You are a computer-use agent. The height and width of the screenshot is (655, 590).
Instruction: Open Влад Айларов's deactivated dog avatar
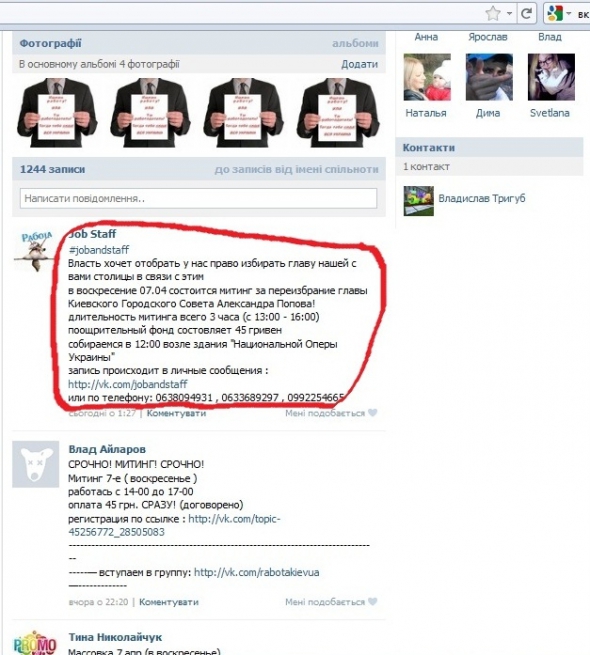(x=36, y=464)
